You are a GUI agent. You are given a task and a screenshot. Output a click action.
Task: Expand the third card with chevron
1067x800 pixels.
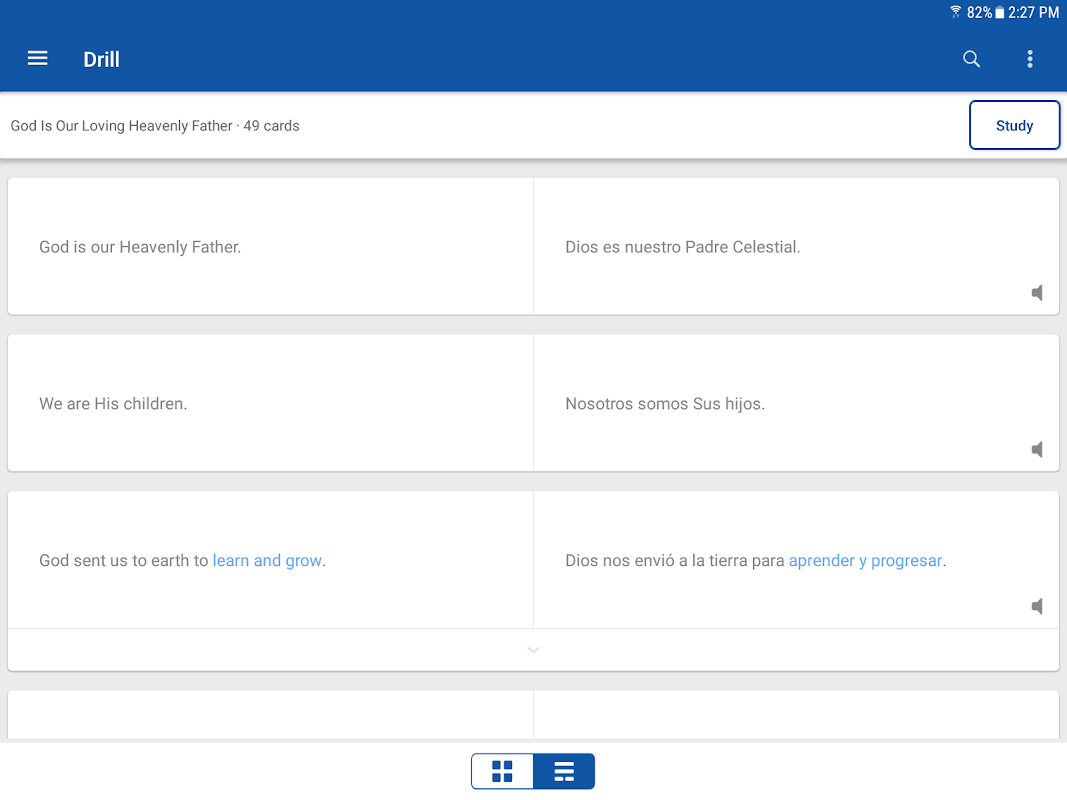(x=533, y=650)
